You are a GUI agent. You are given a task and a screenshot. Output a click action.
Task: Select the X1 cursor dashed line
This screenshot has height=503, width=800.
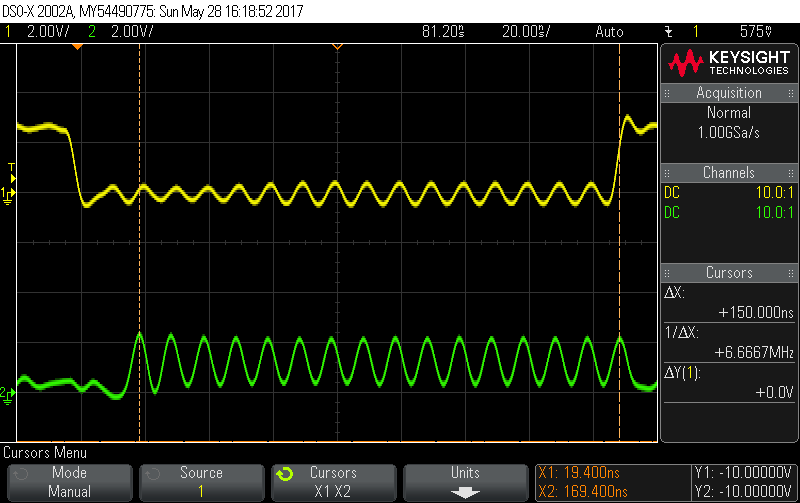(x=139, y=242)
